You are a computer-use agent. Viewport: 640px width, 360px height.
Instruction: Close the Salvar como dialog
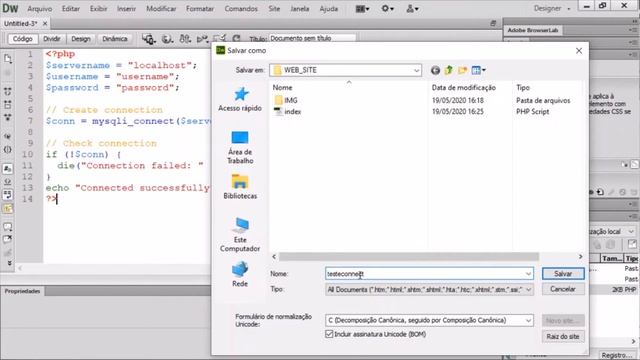579,51
